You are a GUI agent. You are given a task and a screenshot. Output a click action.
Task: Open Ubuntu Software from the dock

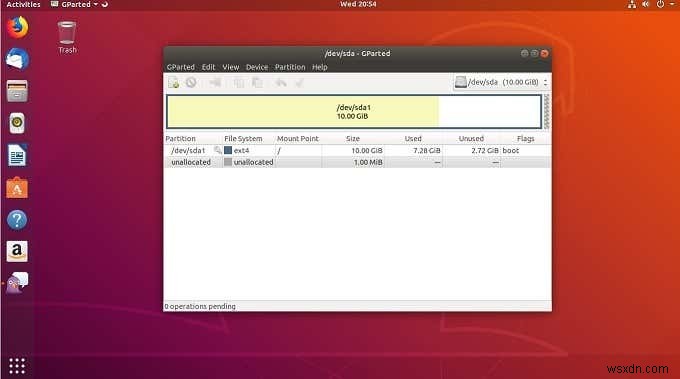coord(17,187)
